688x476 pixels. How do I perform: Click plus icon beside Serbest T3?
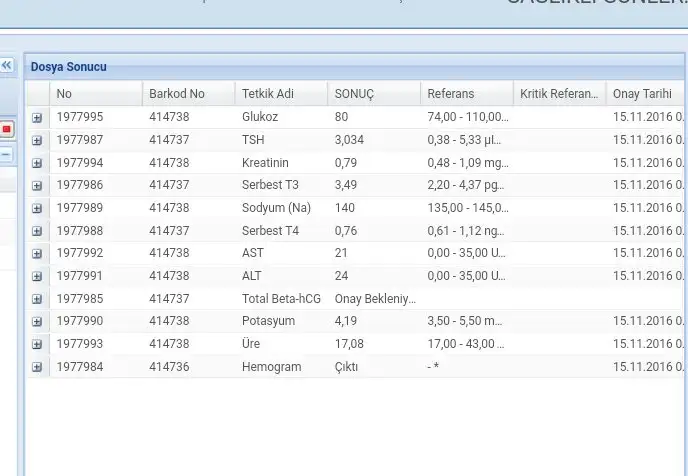coord(37,186)
